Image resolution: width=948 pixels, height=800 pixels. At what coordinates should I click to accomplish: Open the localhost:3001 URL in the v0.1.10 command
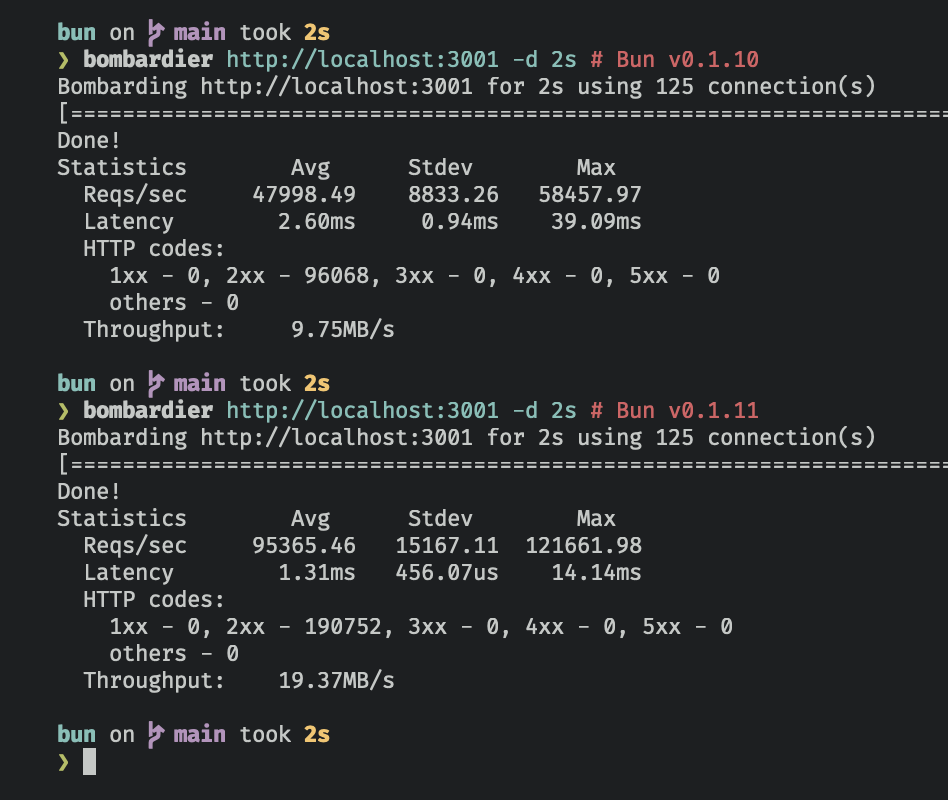point(362,59)
